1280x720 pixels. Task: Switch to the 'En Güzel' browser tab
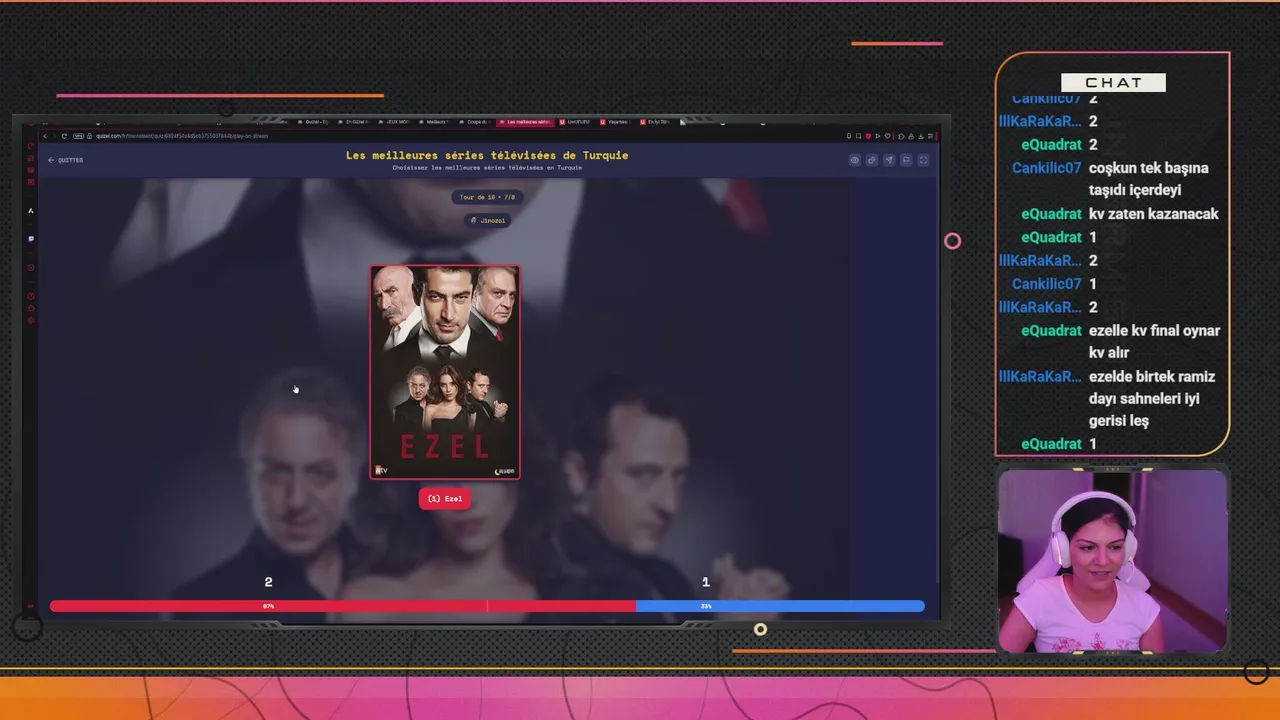(x=353, y=122)
